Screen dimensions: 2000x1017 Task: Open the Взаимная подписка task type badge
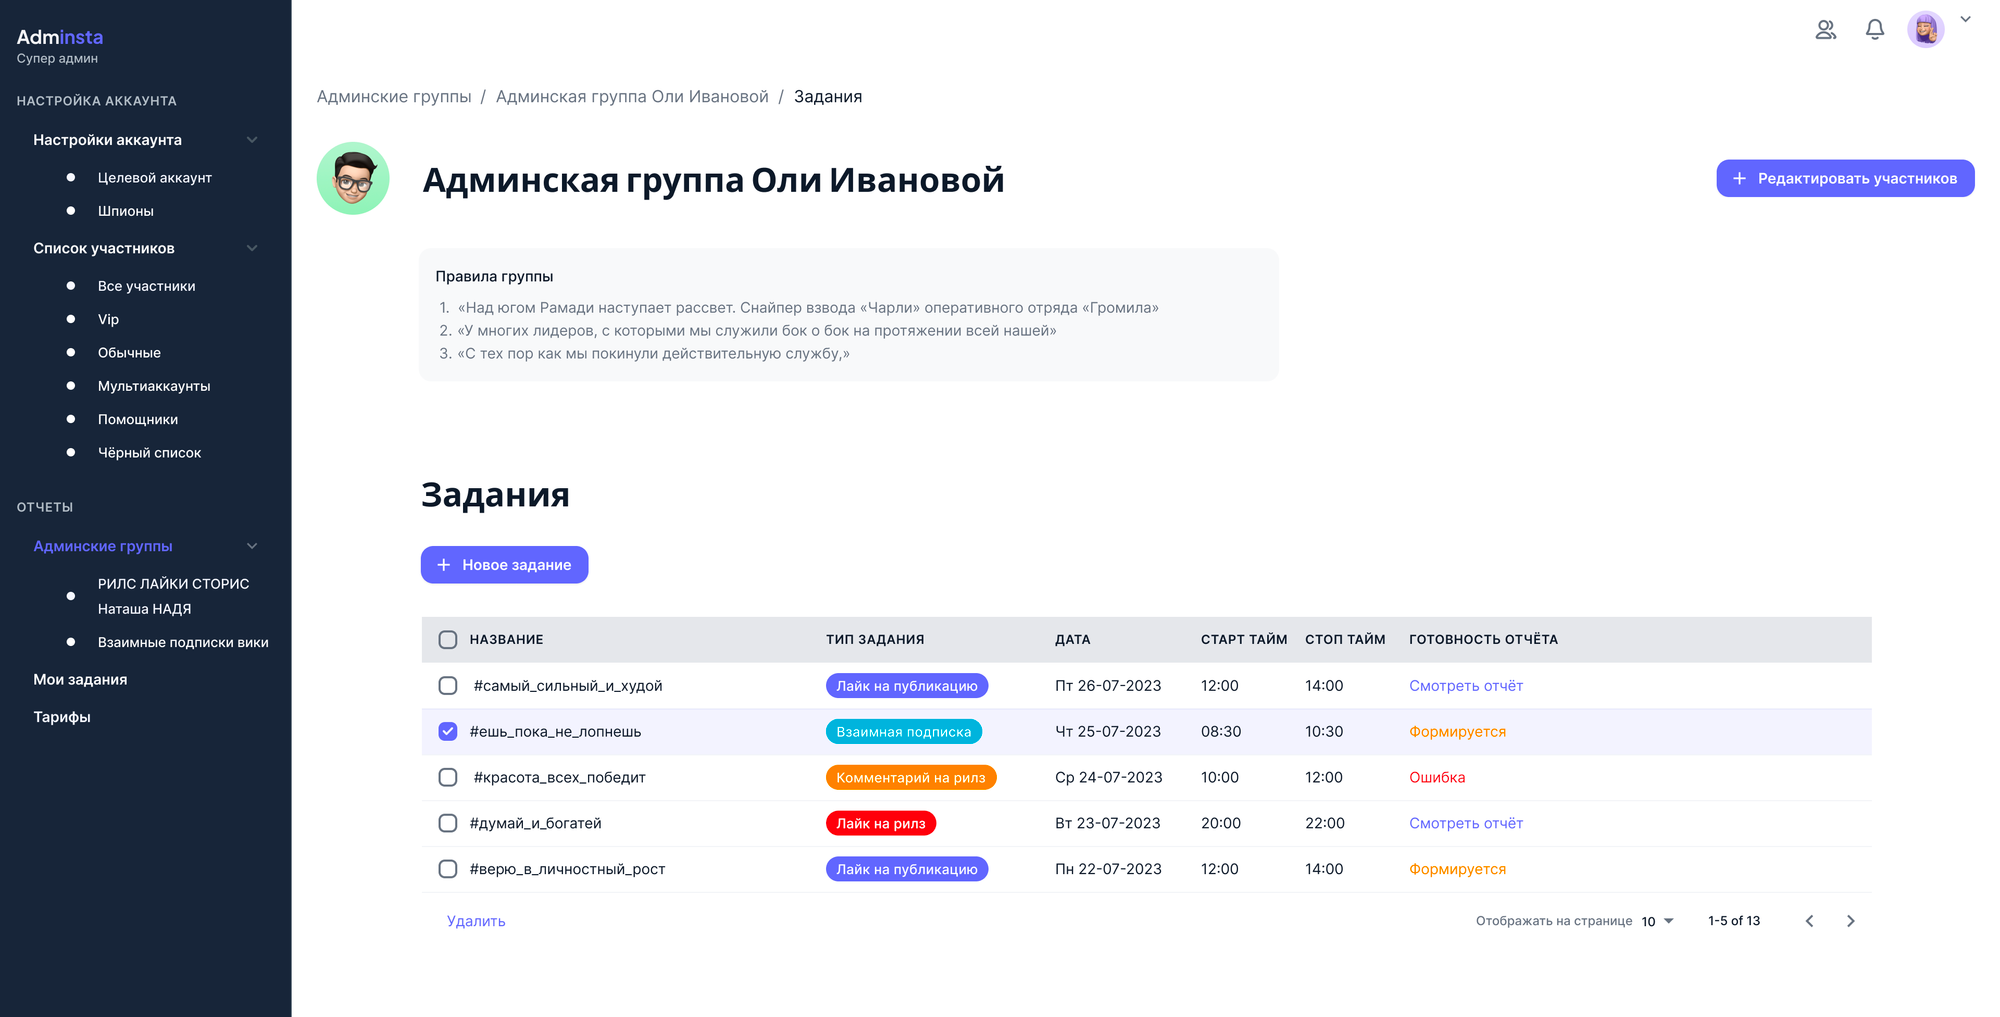point(903,731)
